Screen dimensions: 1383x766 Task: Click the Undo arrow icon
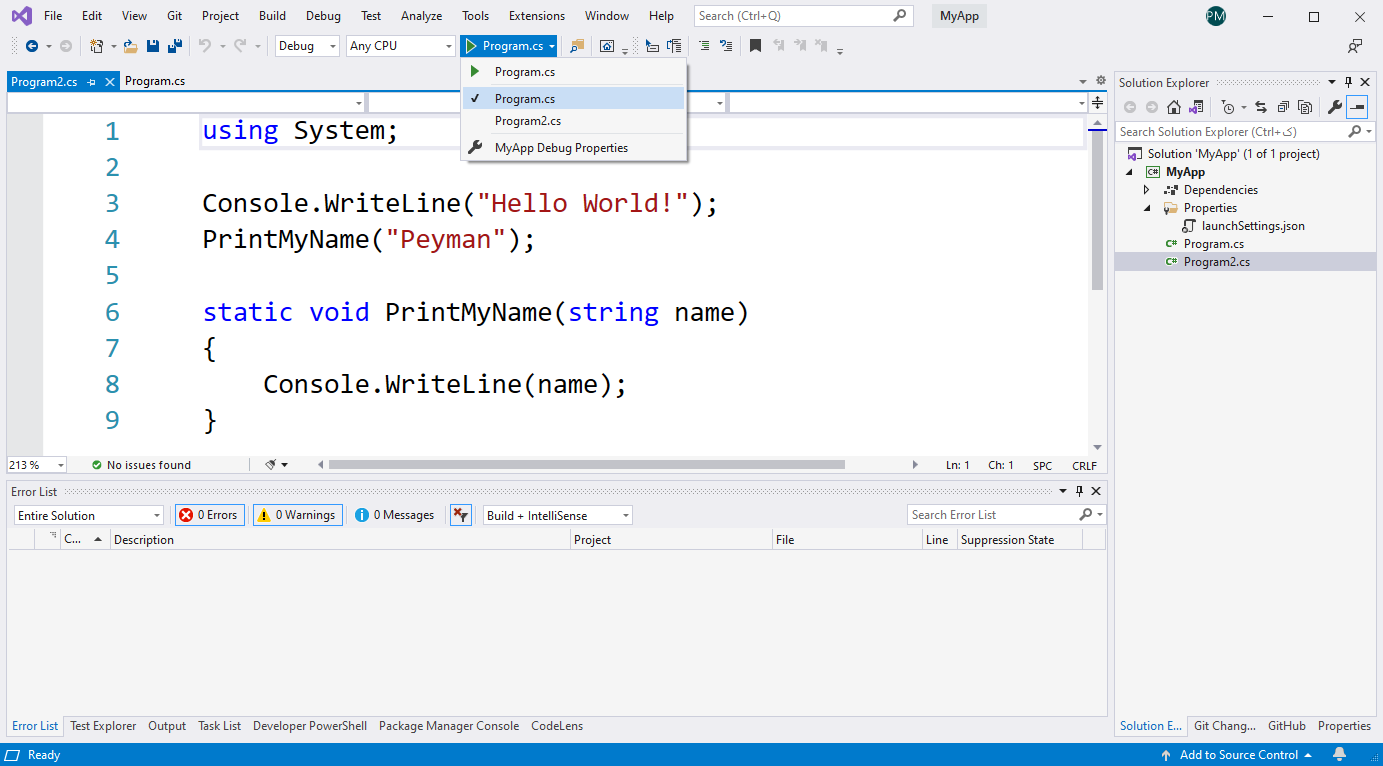point(205,46)
